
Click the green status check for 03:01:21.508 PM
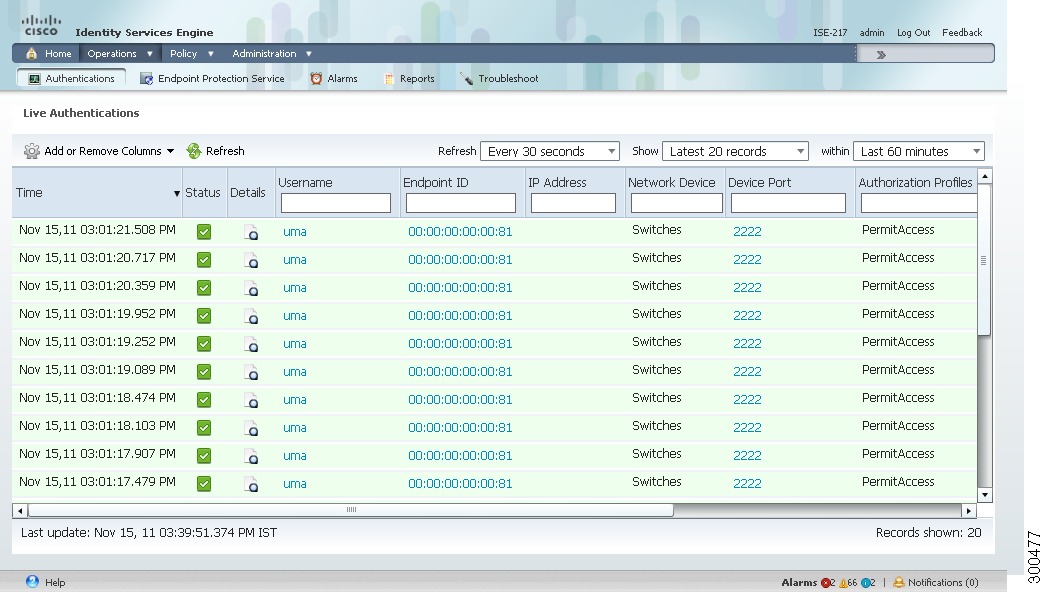[x=204, y=232]
